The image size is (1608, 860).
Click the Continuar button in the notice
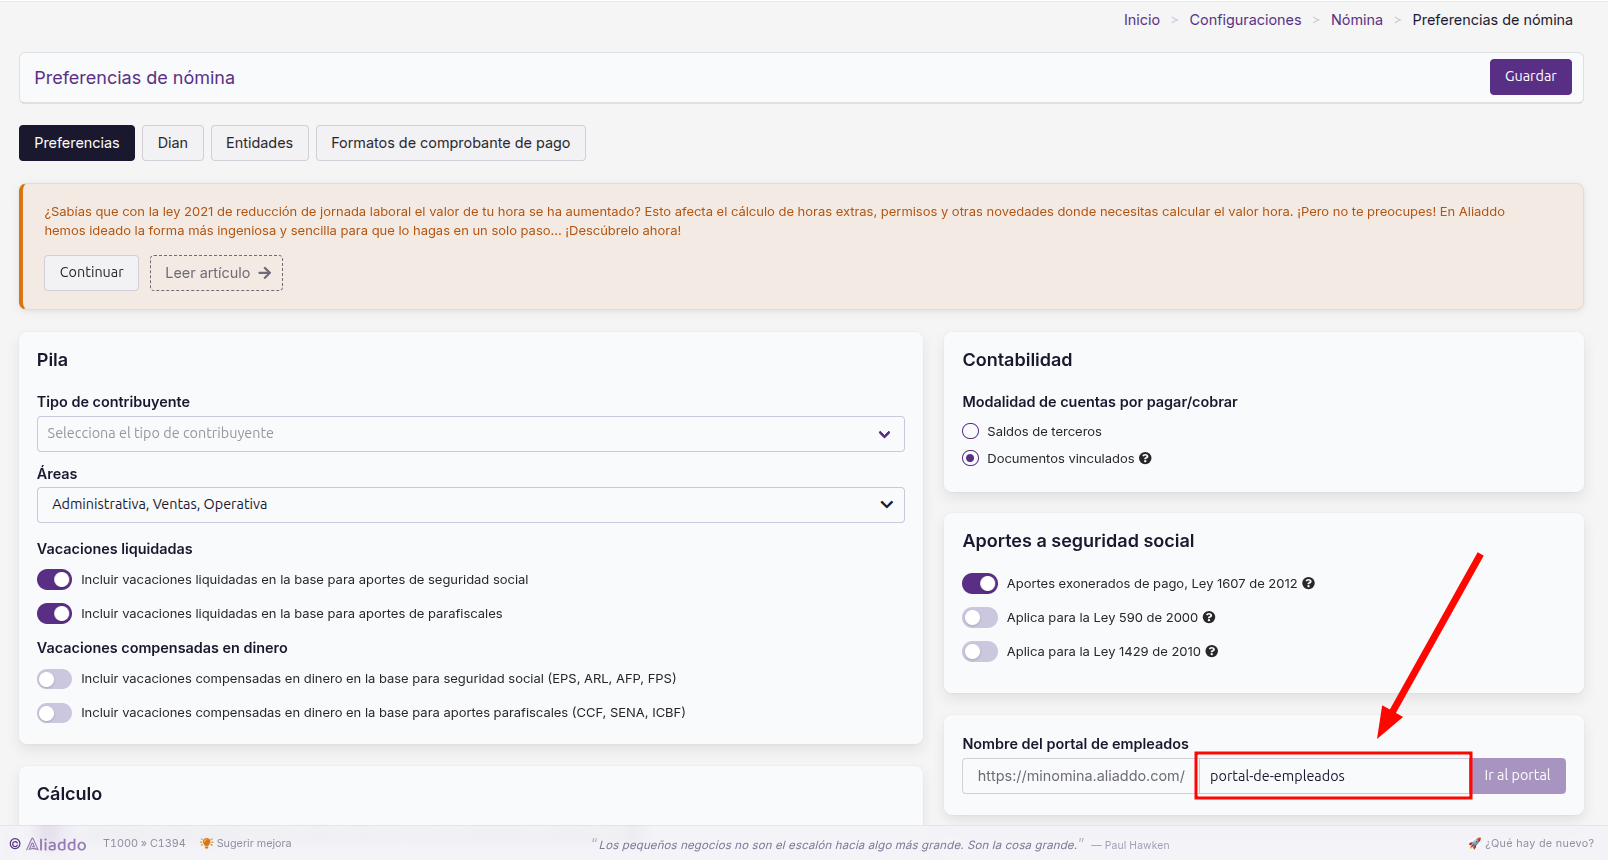click(x=91, y=273)
